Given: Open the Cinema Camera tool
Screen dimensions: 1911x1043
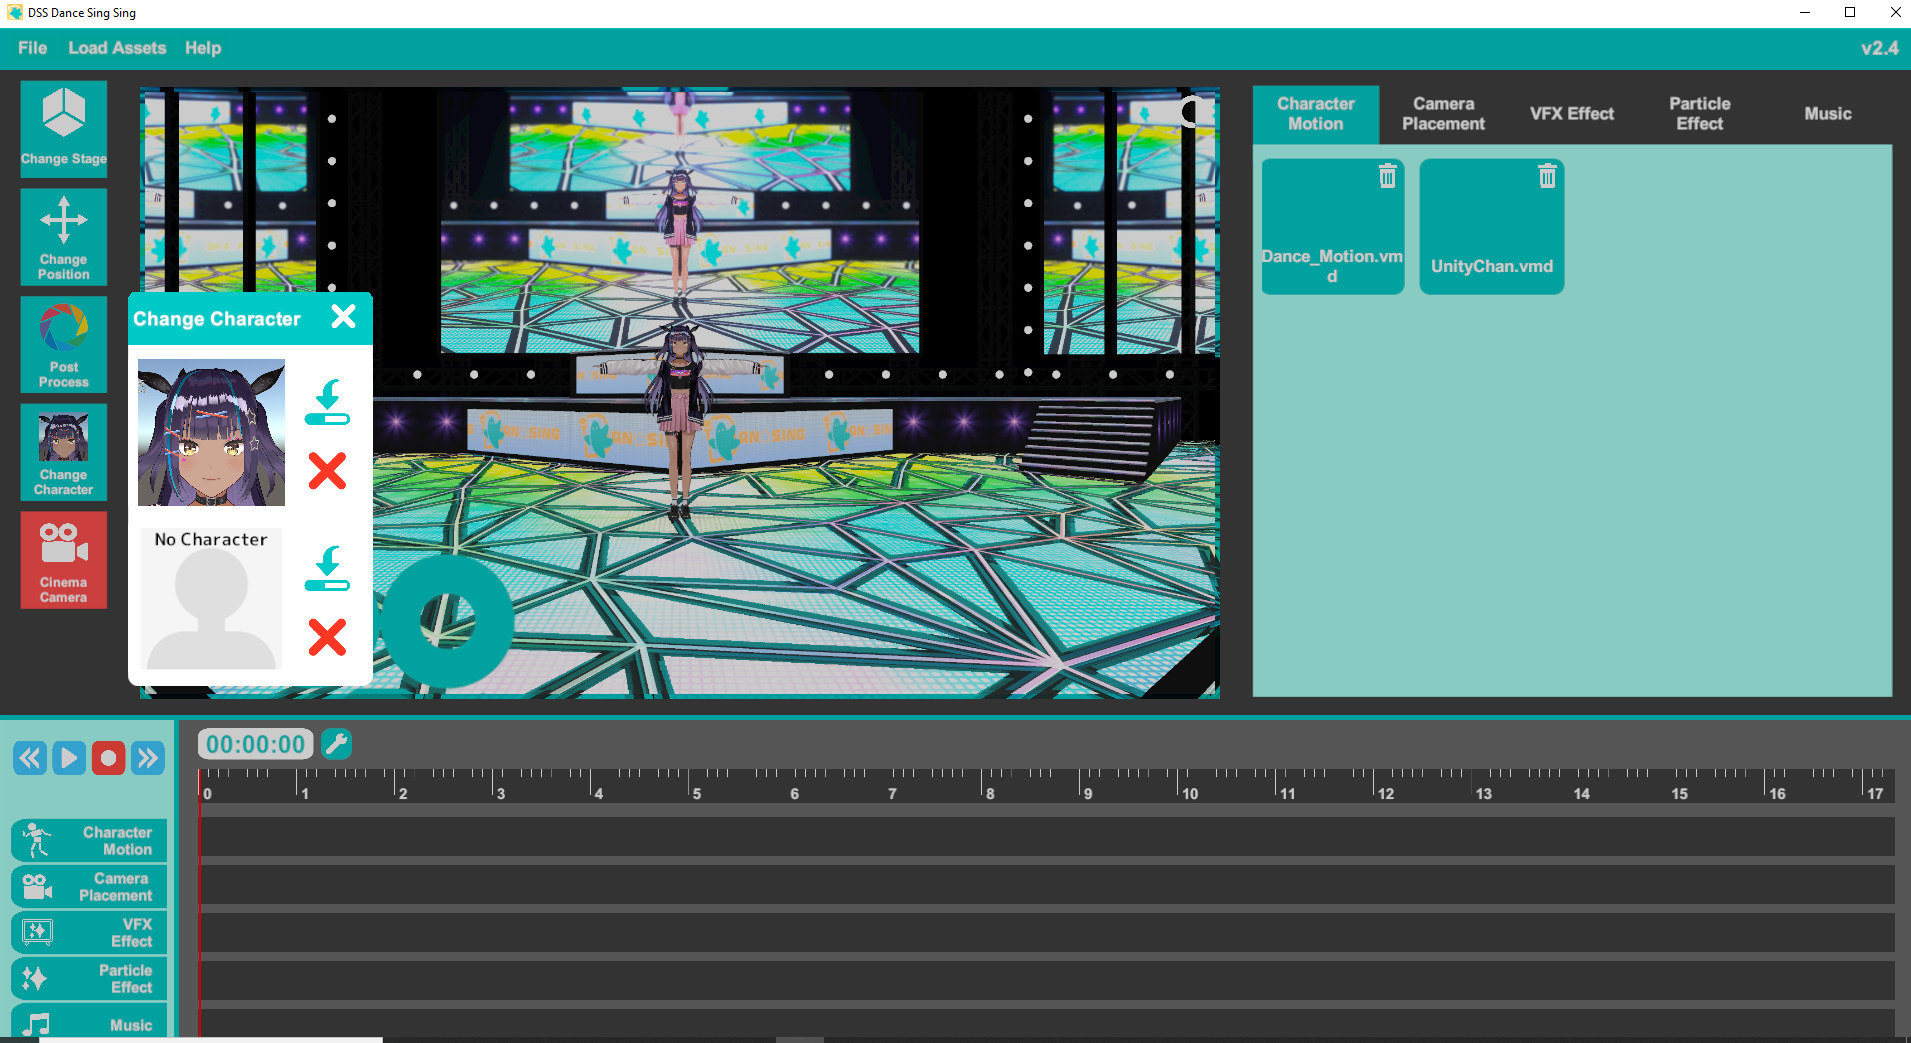Looking at the screenshot, I should 63,560.
